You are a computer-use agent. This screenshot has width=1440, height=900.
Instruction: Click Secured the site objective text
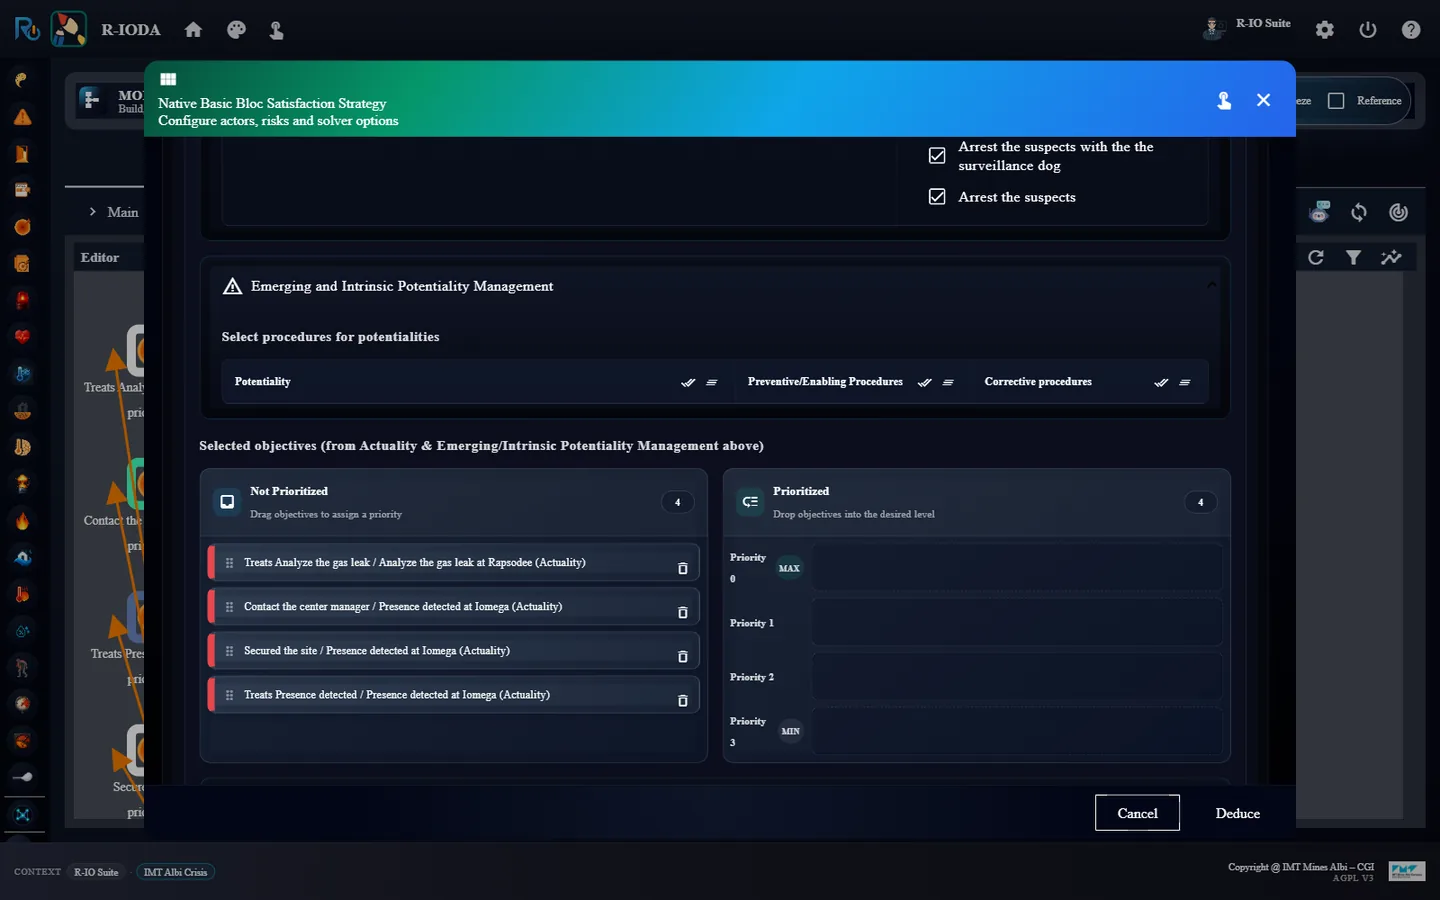click(377, 651)
